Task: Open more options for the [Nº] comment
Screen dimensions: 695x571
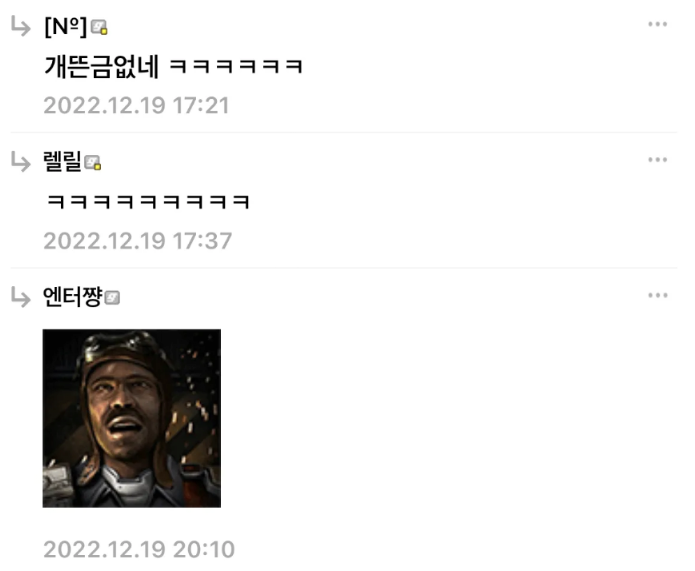Action: click(x=657, y=24)
